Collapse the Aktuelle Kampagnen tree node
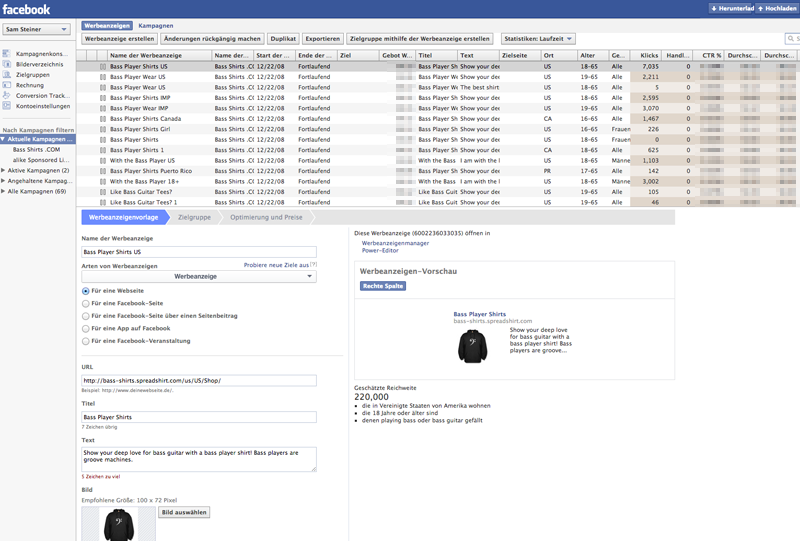This screenshot has height=541, width=800. tap(3, 139)
